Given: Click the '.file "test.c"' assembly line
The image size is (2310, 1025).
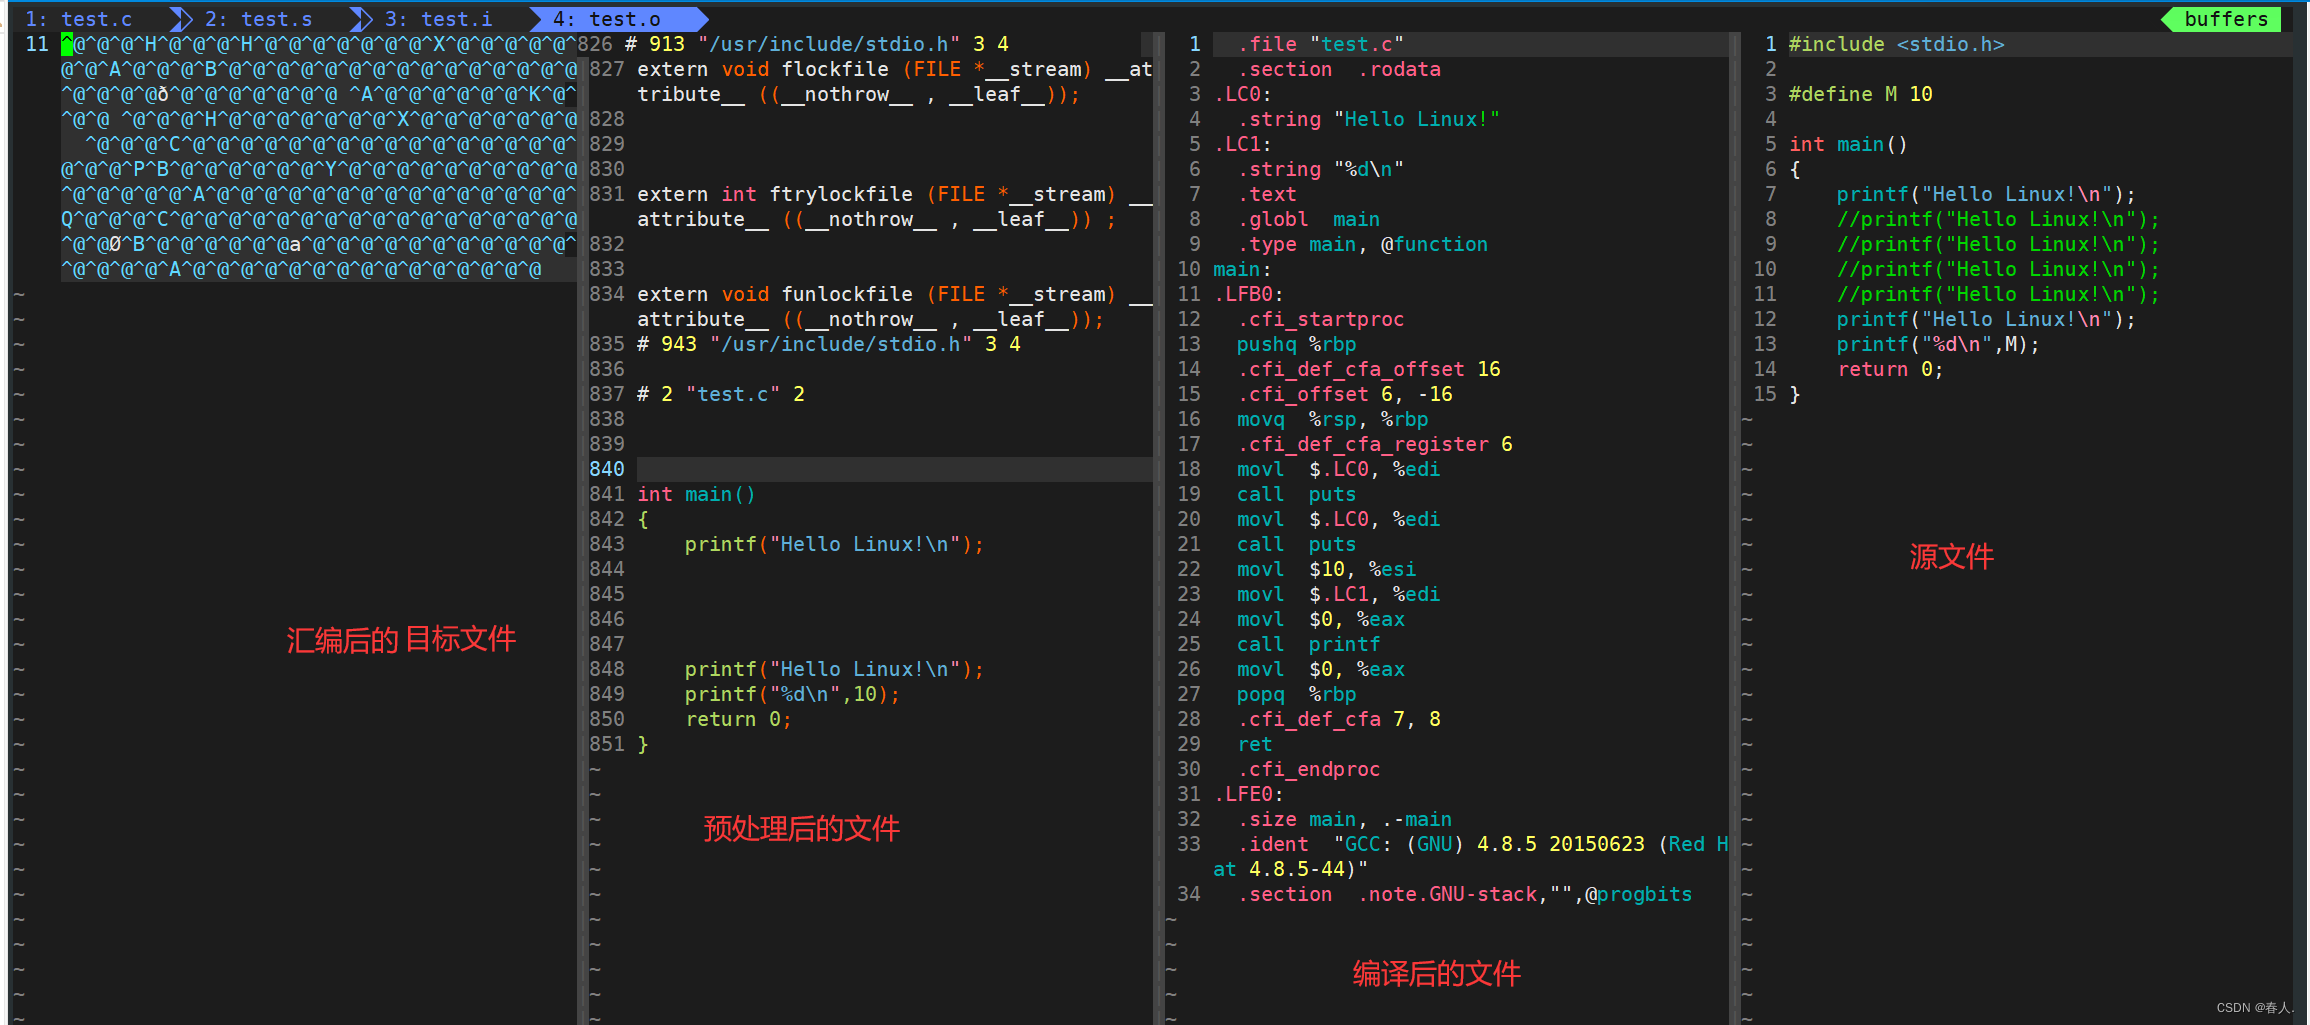Looking at the screenshot, I should point(1320,44).
